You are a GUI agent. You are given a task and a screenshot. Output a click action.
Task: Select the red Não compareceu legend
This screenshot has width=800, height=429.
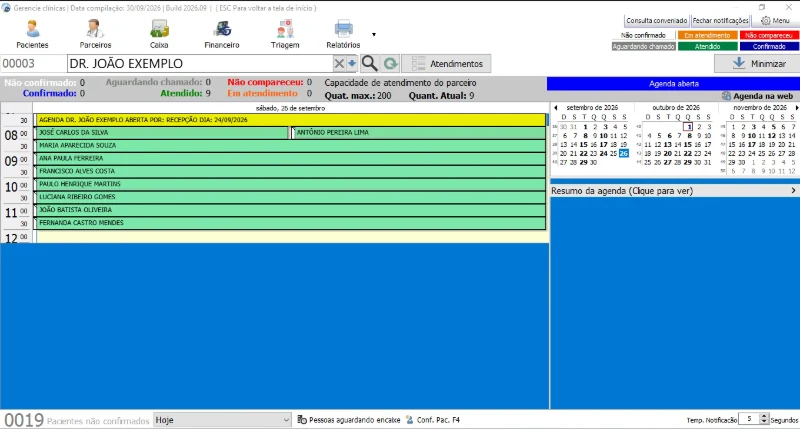click(x=769, y=35)
